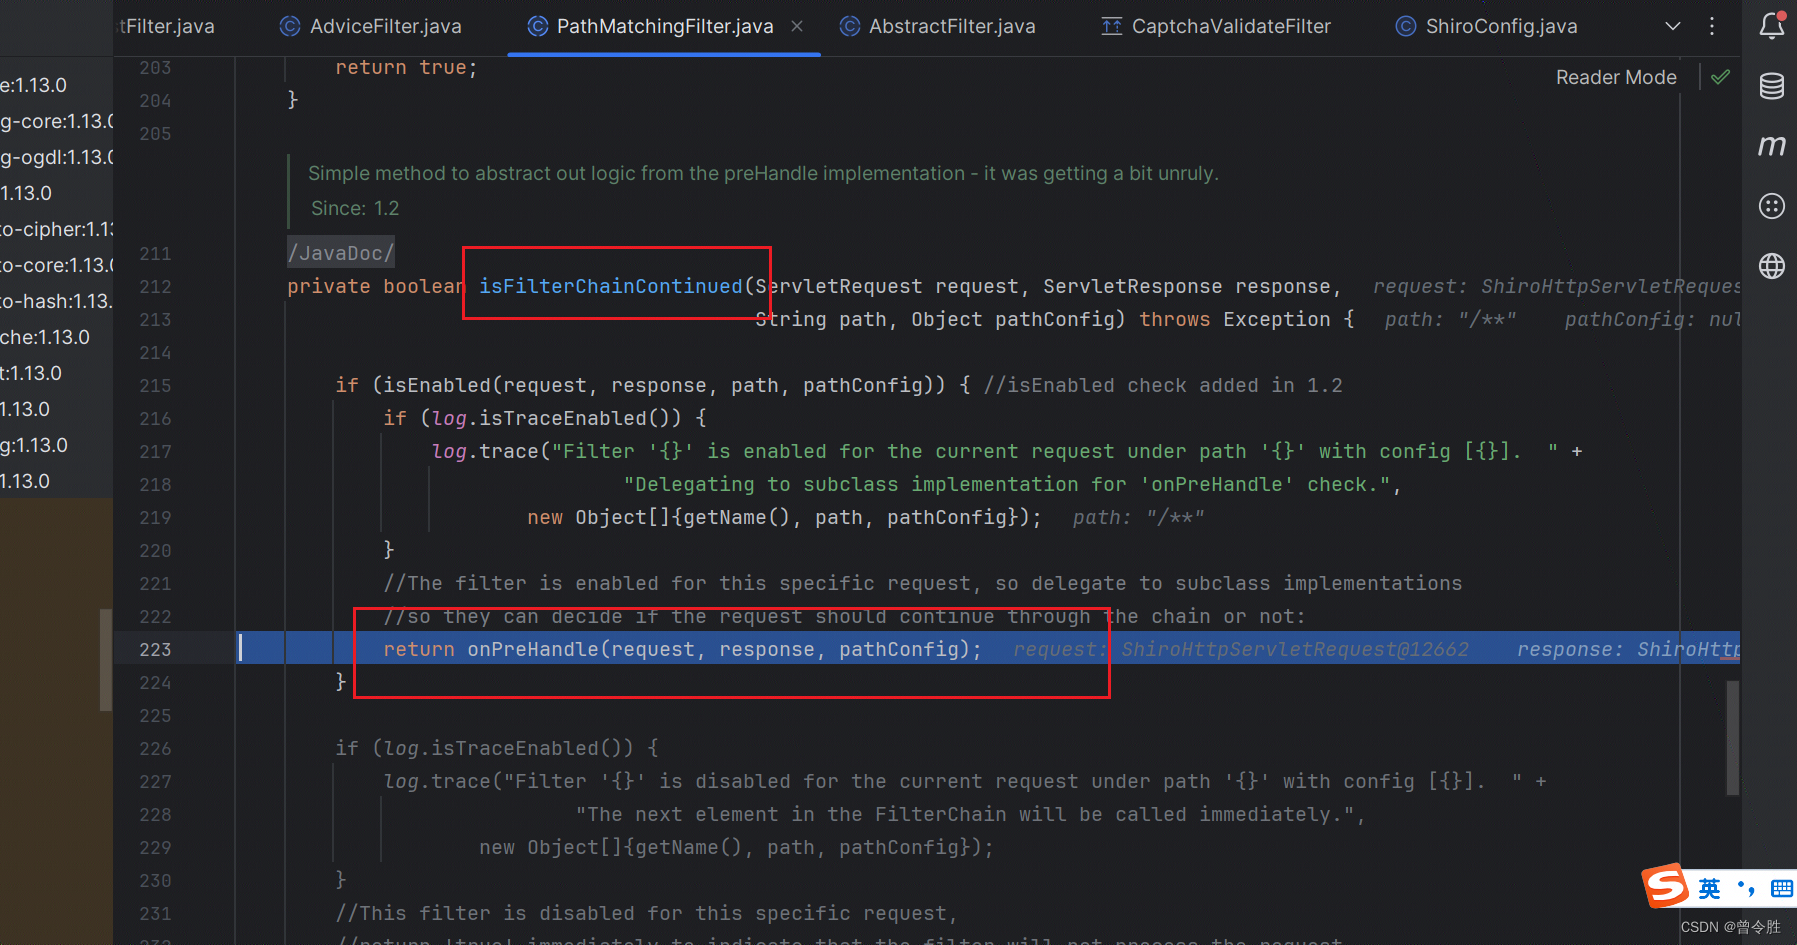The height and width of the screenshot is (945, 1797).
Task: Select the o-cipher:1.13 library entry
Action: tap(57, 229)
